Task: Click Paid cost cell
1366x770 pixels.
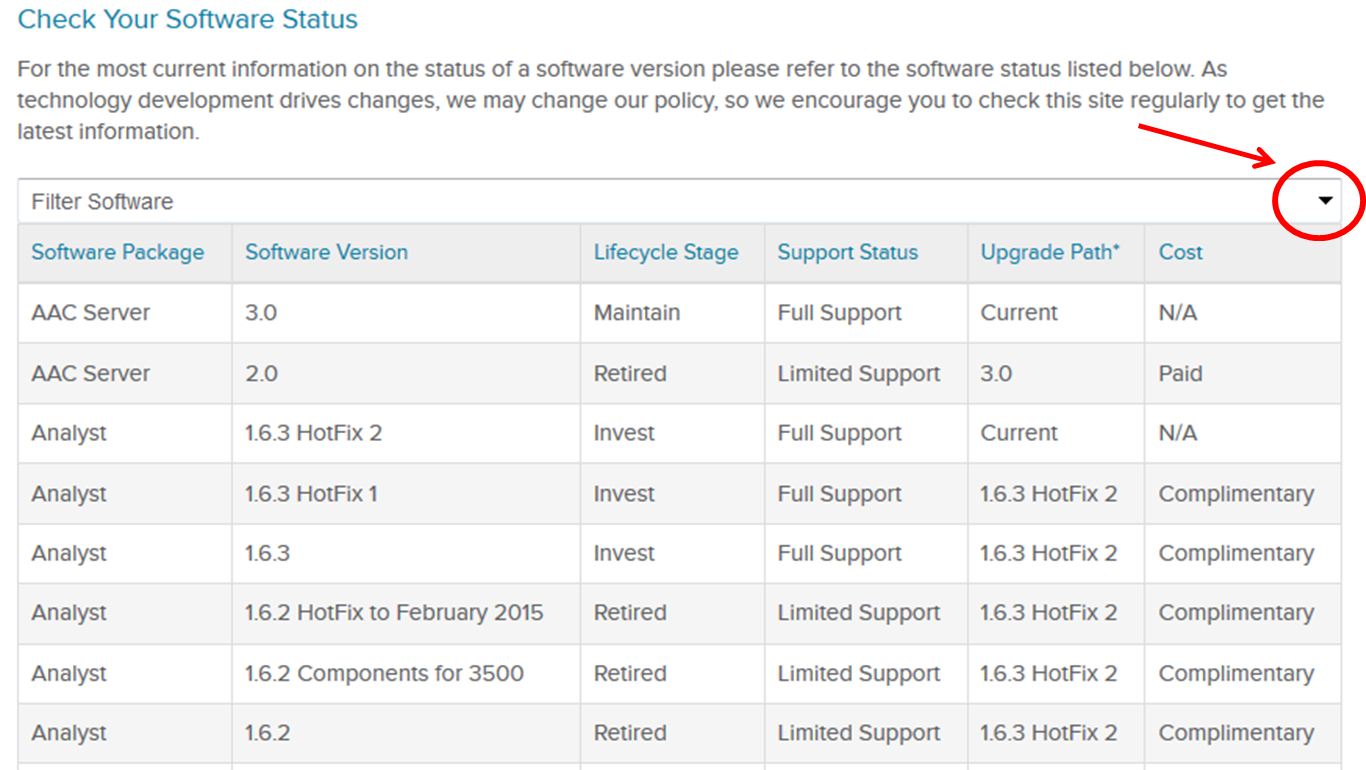Action: click(x=1180, y=374)
